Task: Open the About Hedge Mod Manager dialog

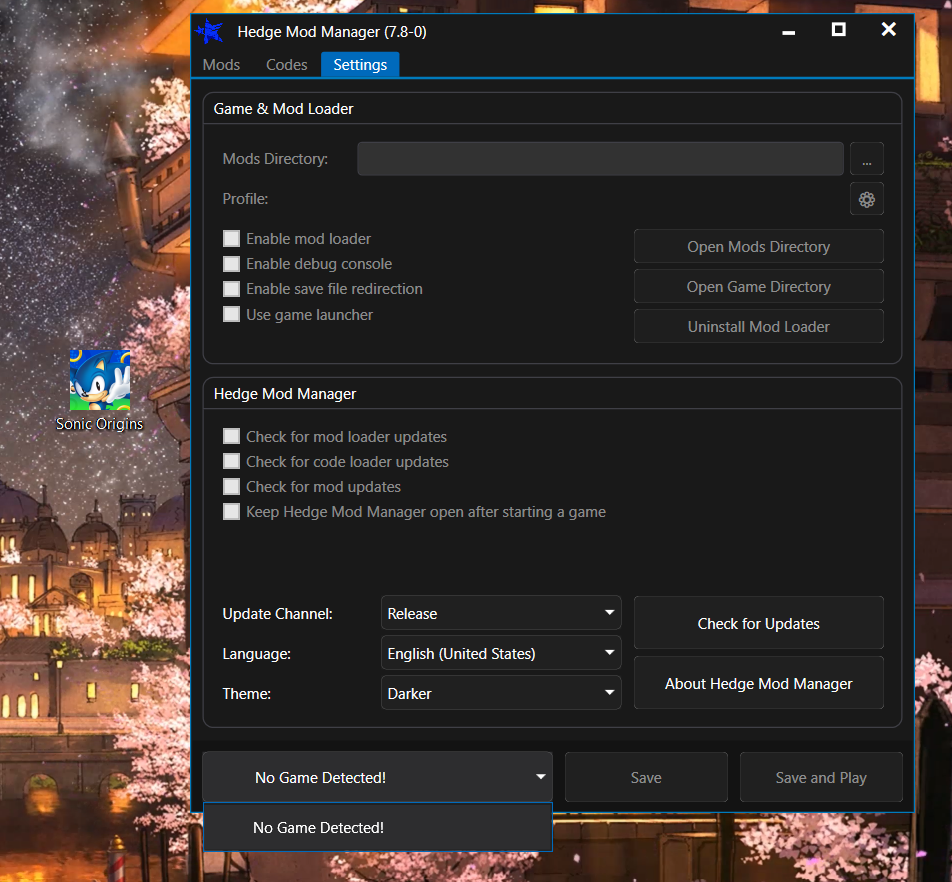Action: tap(758, 683)
